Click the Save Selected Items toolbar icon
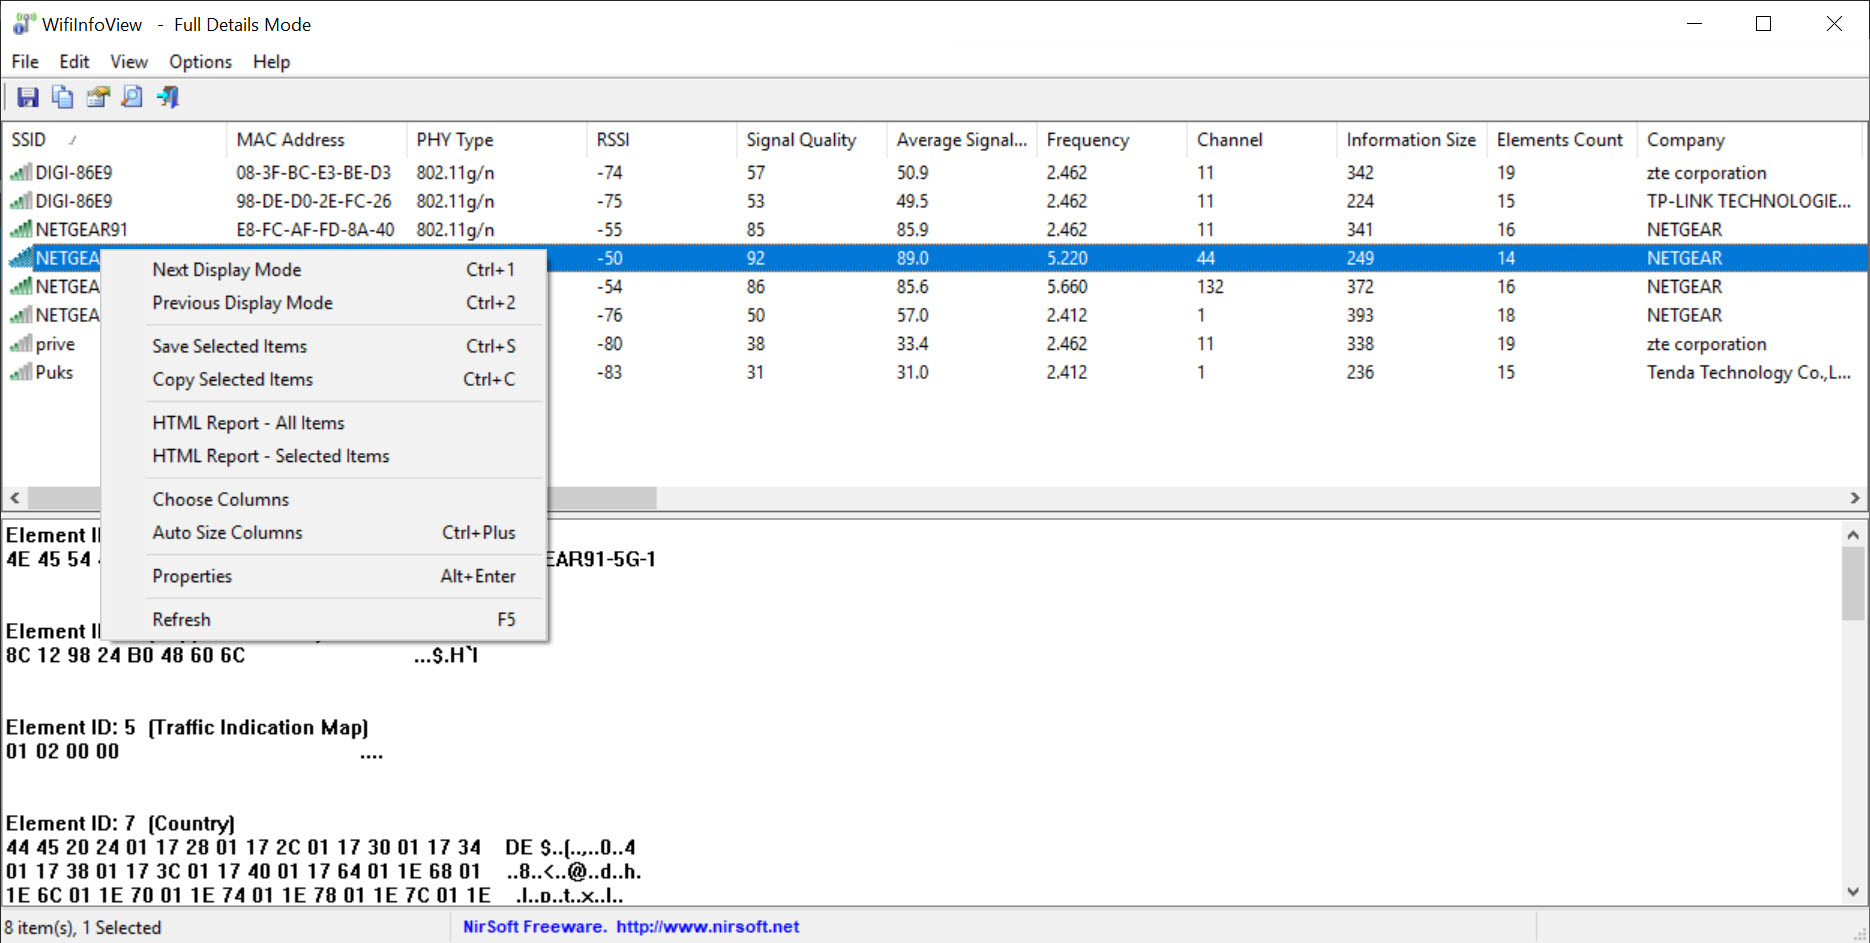 28,97
